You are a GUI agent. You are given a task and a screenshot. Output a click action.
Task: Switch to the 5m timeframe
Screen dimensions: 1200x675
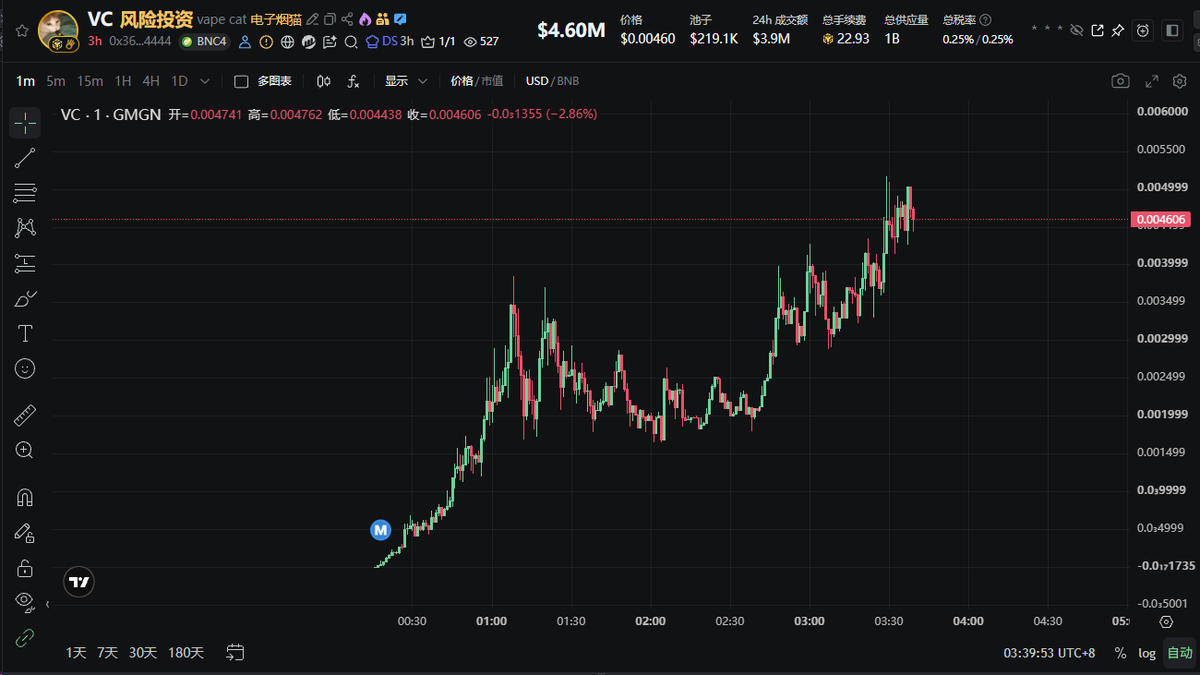(x=56, y=81)
